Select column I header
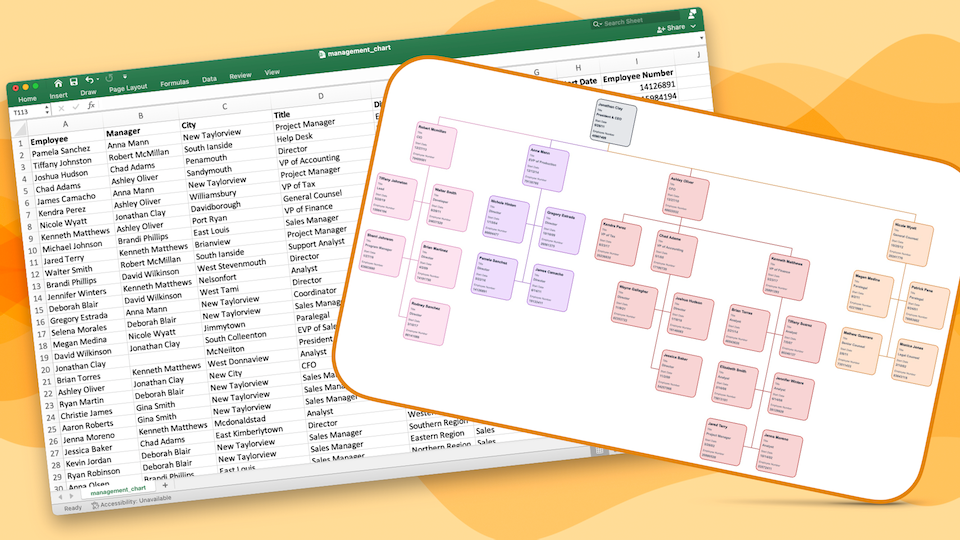960x540 pixels. click(637, 61)
